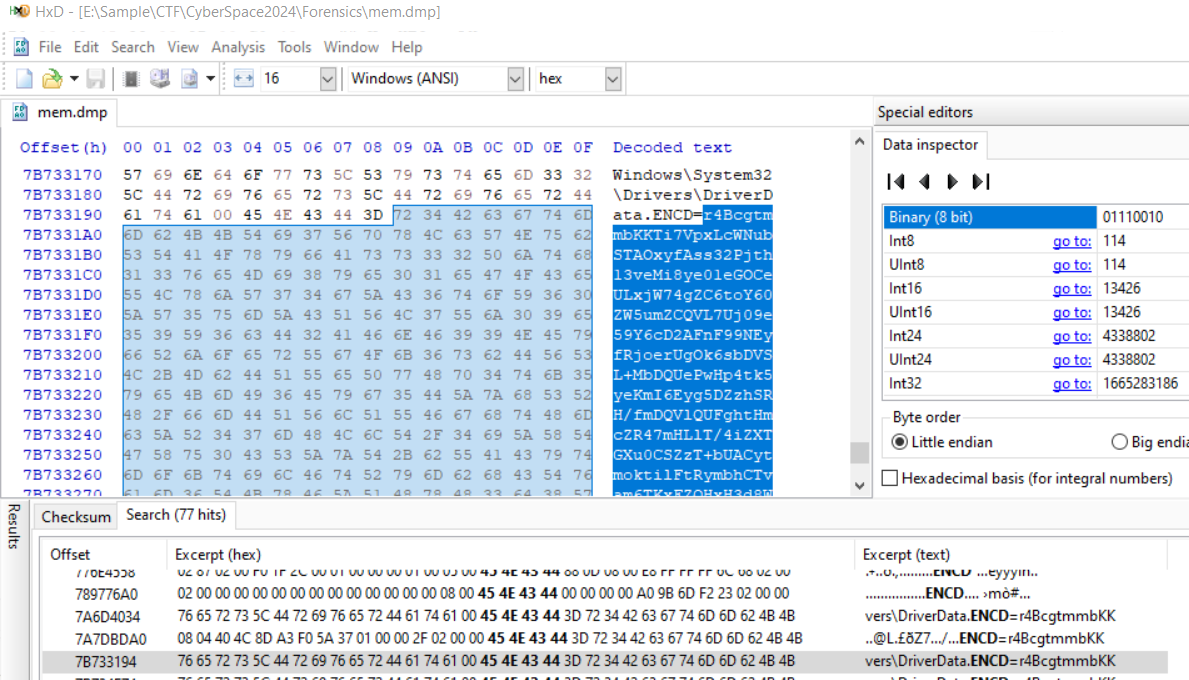Viewport: 1189px width, 680px height.
Task: Switch to the Checksum tab
Action: [x=76, y=516]
